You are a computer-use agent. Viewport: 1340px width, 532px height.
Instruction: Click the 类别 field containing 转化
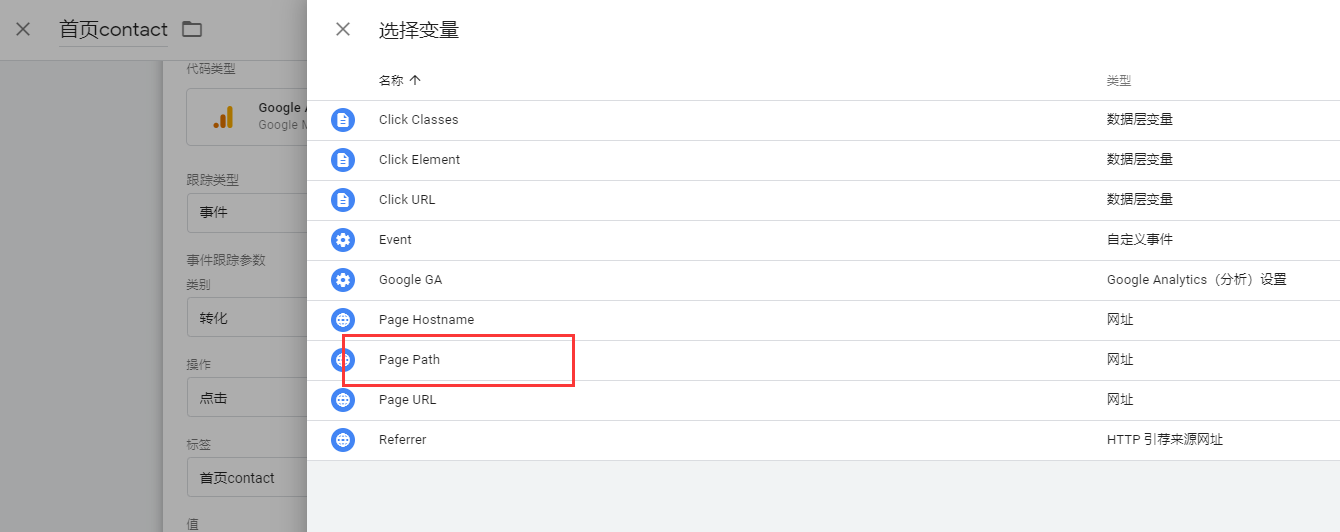tap(246, 318)
